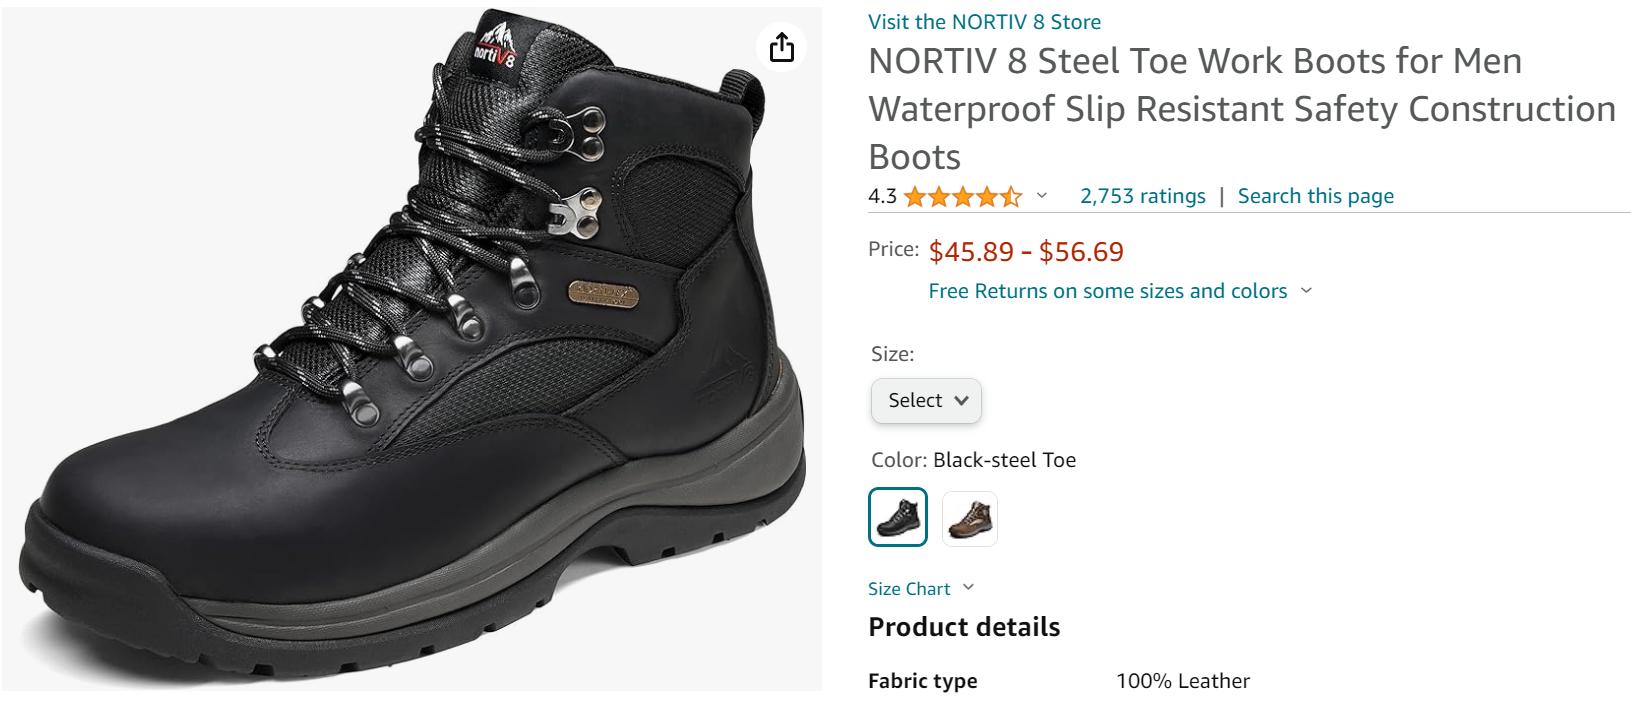Open Free Returns on some sizes link

[x=1107, y=291]
